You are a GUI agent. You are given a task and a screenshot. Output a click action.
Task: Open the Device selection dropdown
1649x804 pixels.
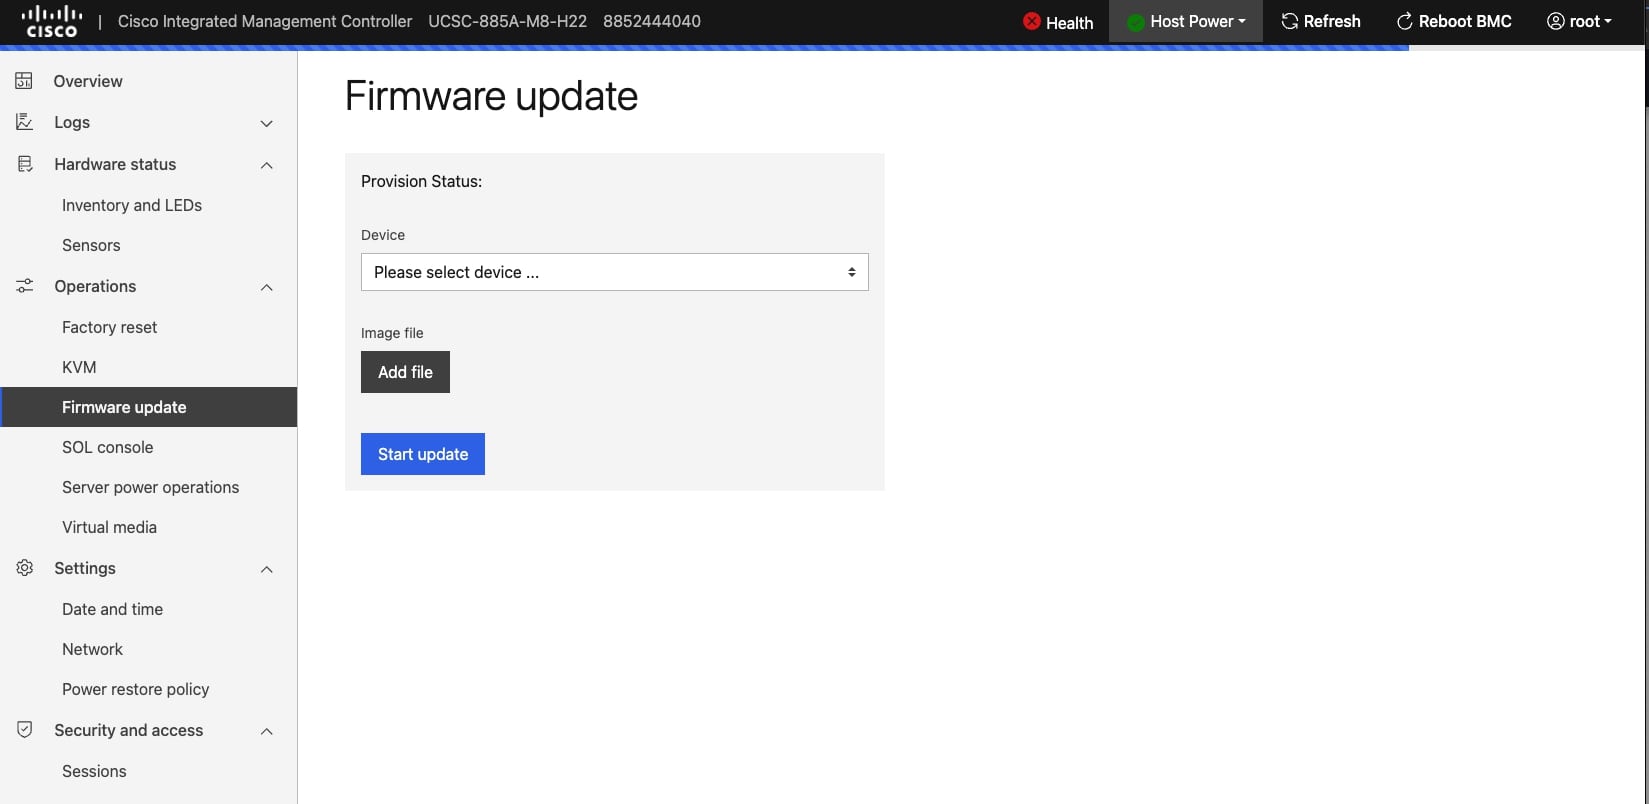[614, 272]
